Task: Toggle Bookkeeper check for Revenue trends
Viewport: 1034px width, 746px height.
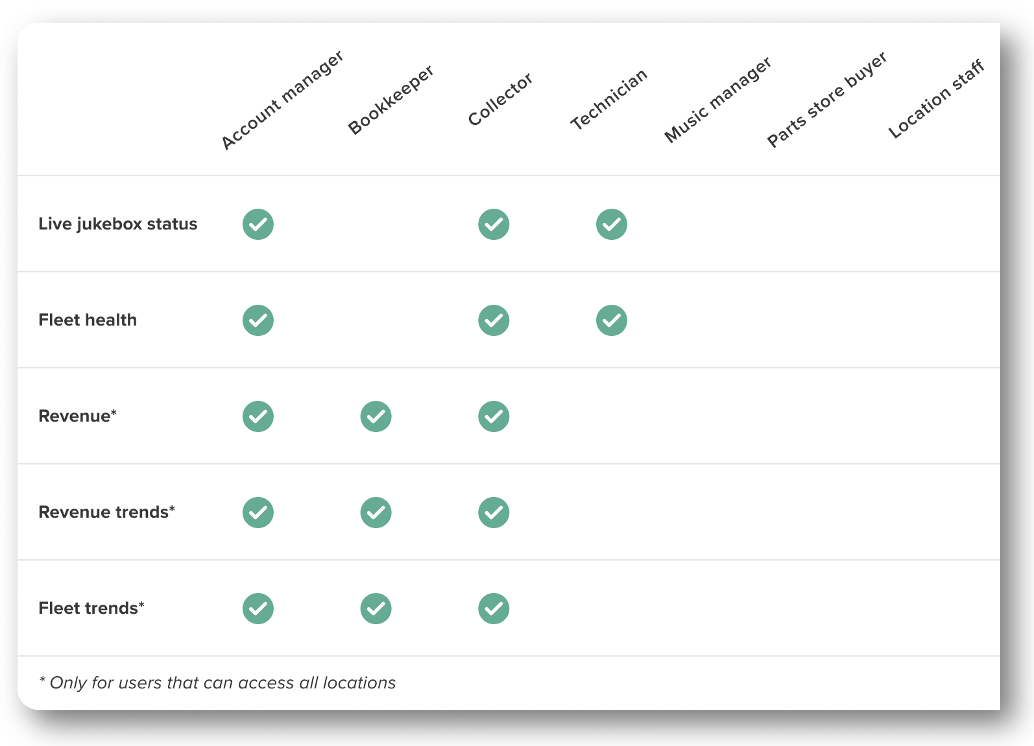Action: [376, 512]
